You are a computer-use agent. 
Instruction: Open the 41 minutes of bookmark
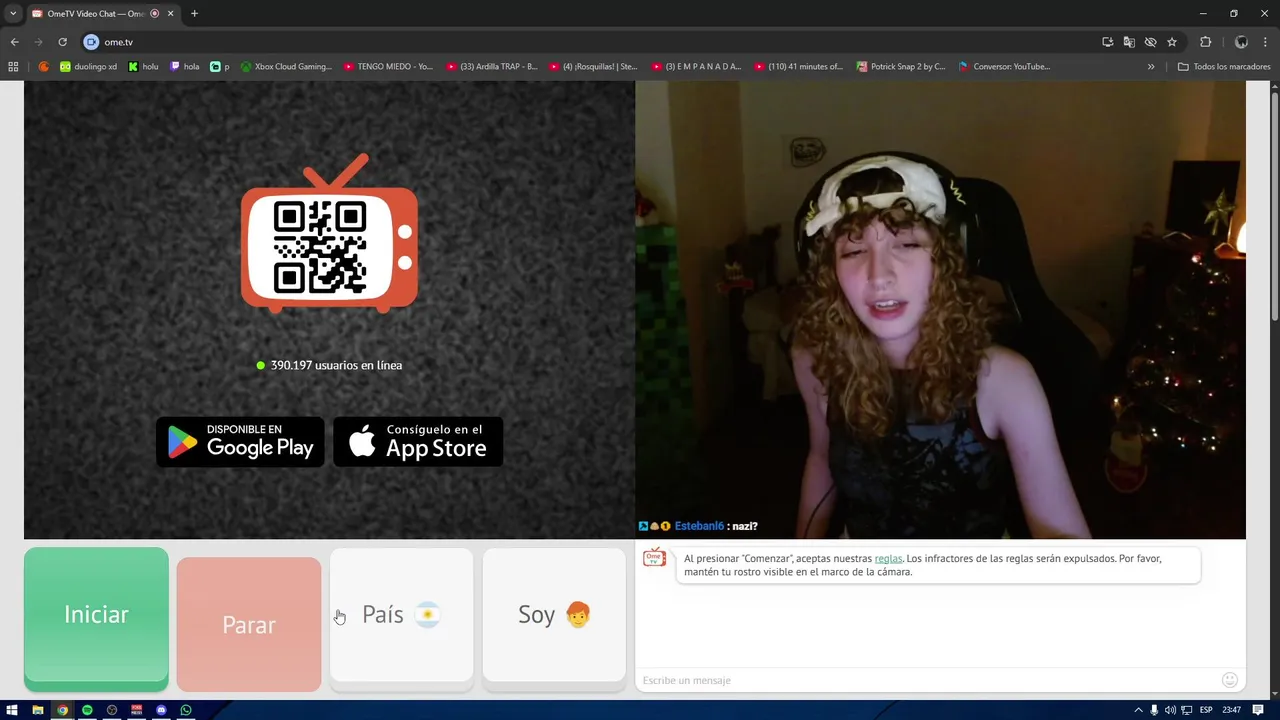pyautogui.click(x=799, y=67)
